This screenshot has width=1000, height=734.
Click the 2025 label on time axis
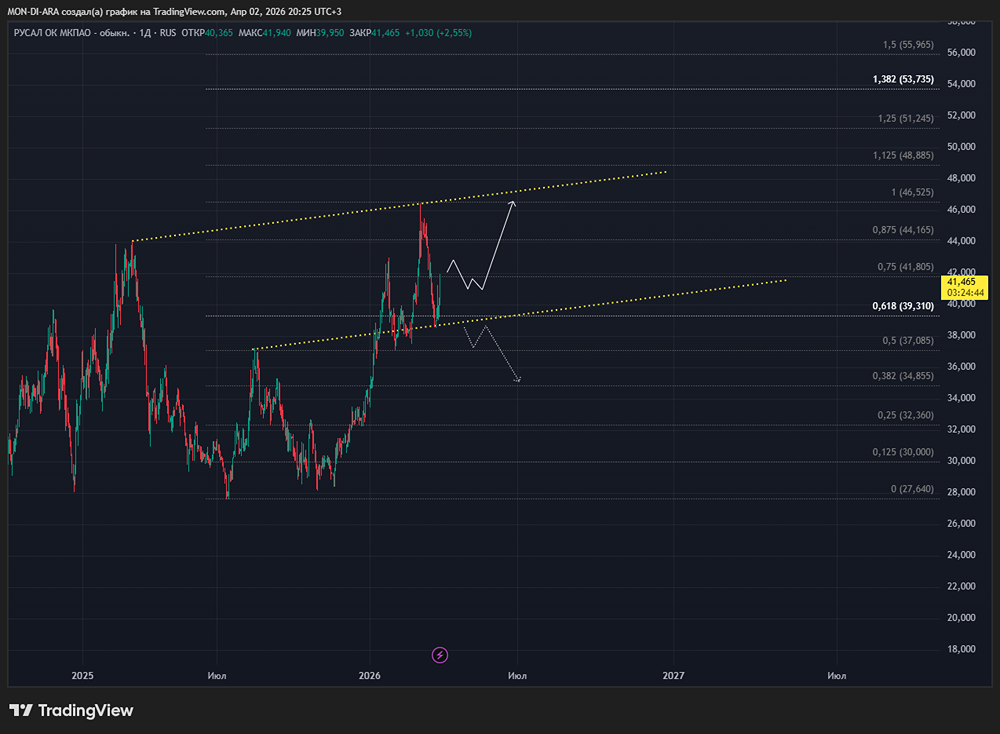pyautogui.click(x=82, y=675)
